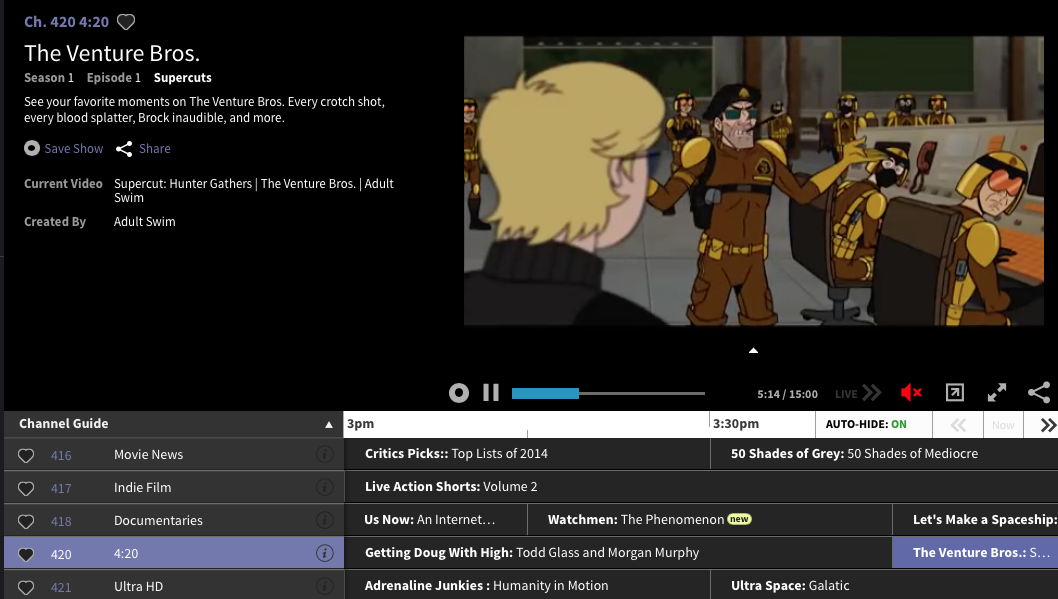Share video from player controls

coord(1039,393)
